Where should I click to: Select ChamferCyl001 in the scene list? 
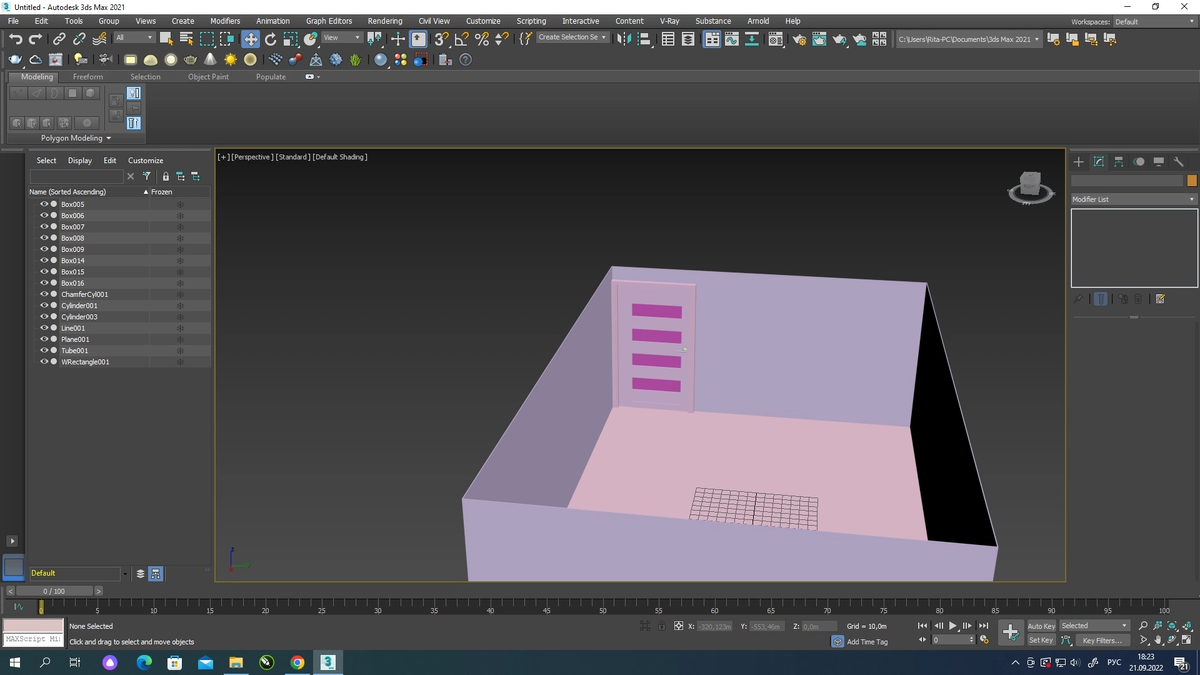[x=85, y=294]
